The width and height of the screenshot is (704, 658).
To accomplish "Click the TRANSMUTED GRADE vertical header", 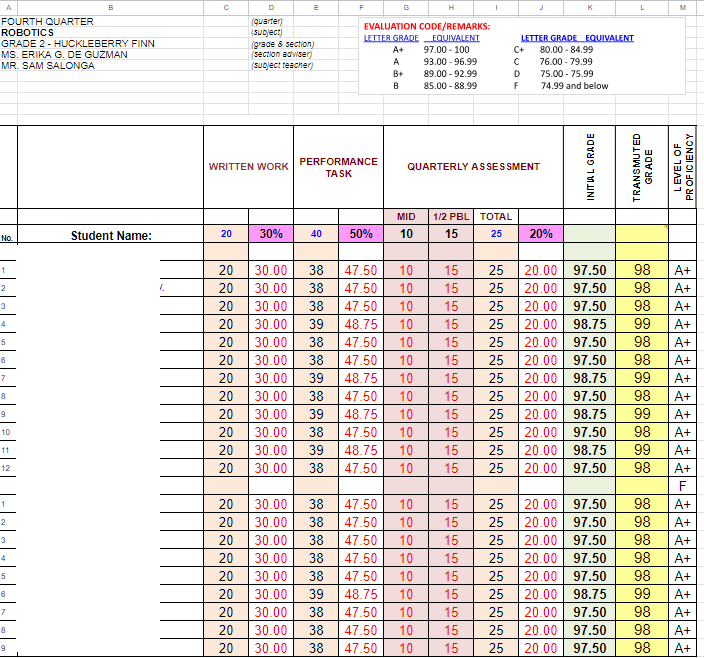I will pos(642,167).
